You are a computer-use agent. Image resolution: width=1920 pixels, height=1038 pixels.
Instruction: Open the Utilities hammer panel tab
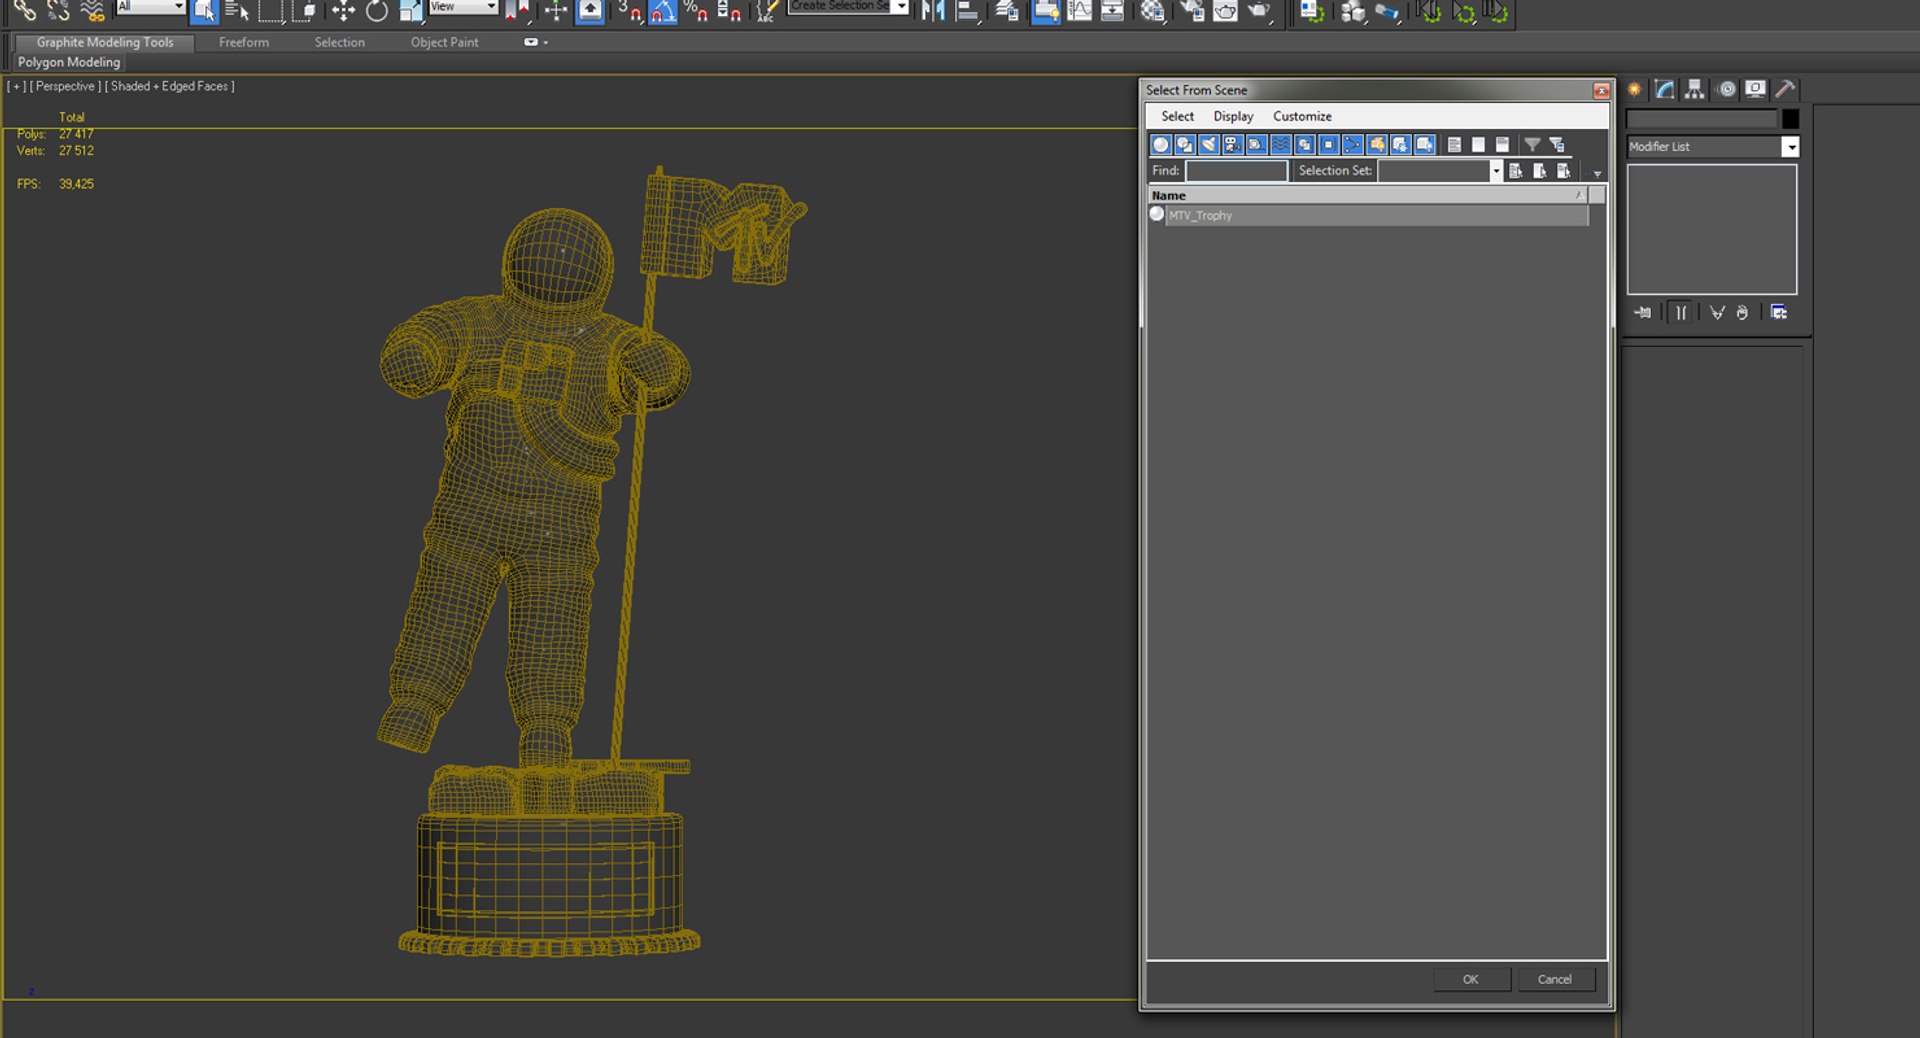point(1786,89)
